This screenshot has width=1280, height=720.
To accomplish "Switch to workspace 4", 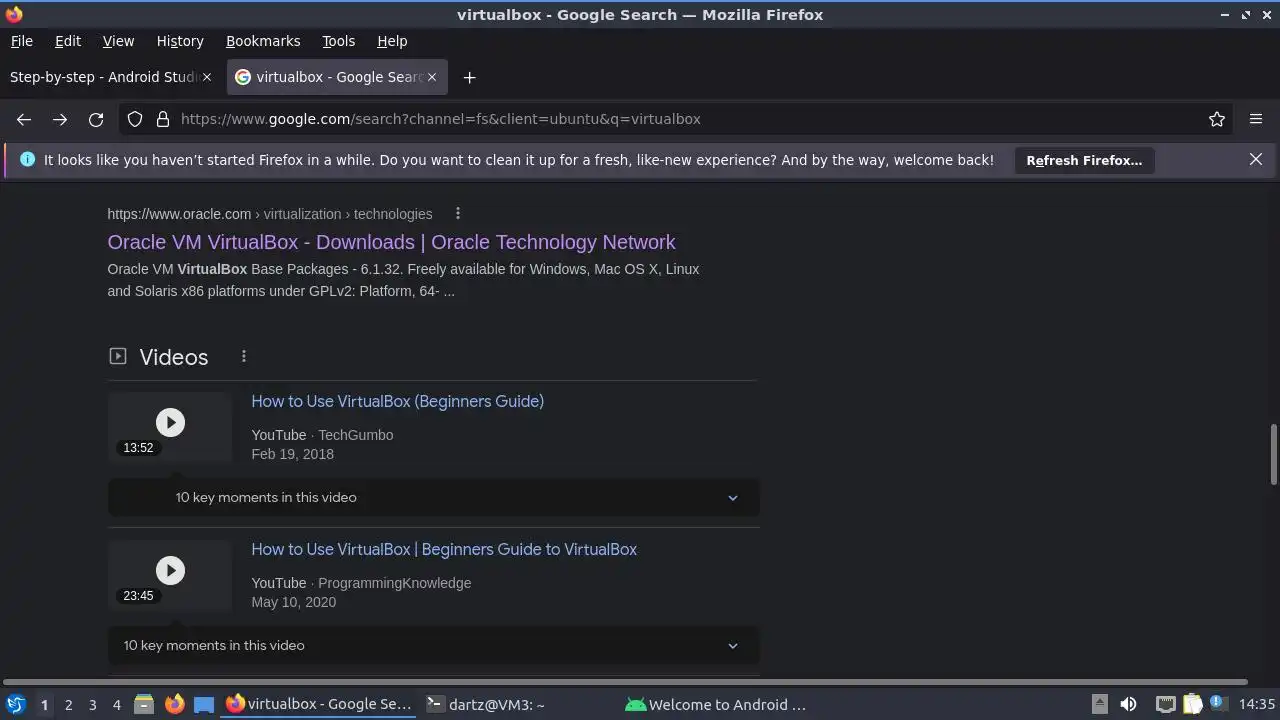I will coord(116,705).
